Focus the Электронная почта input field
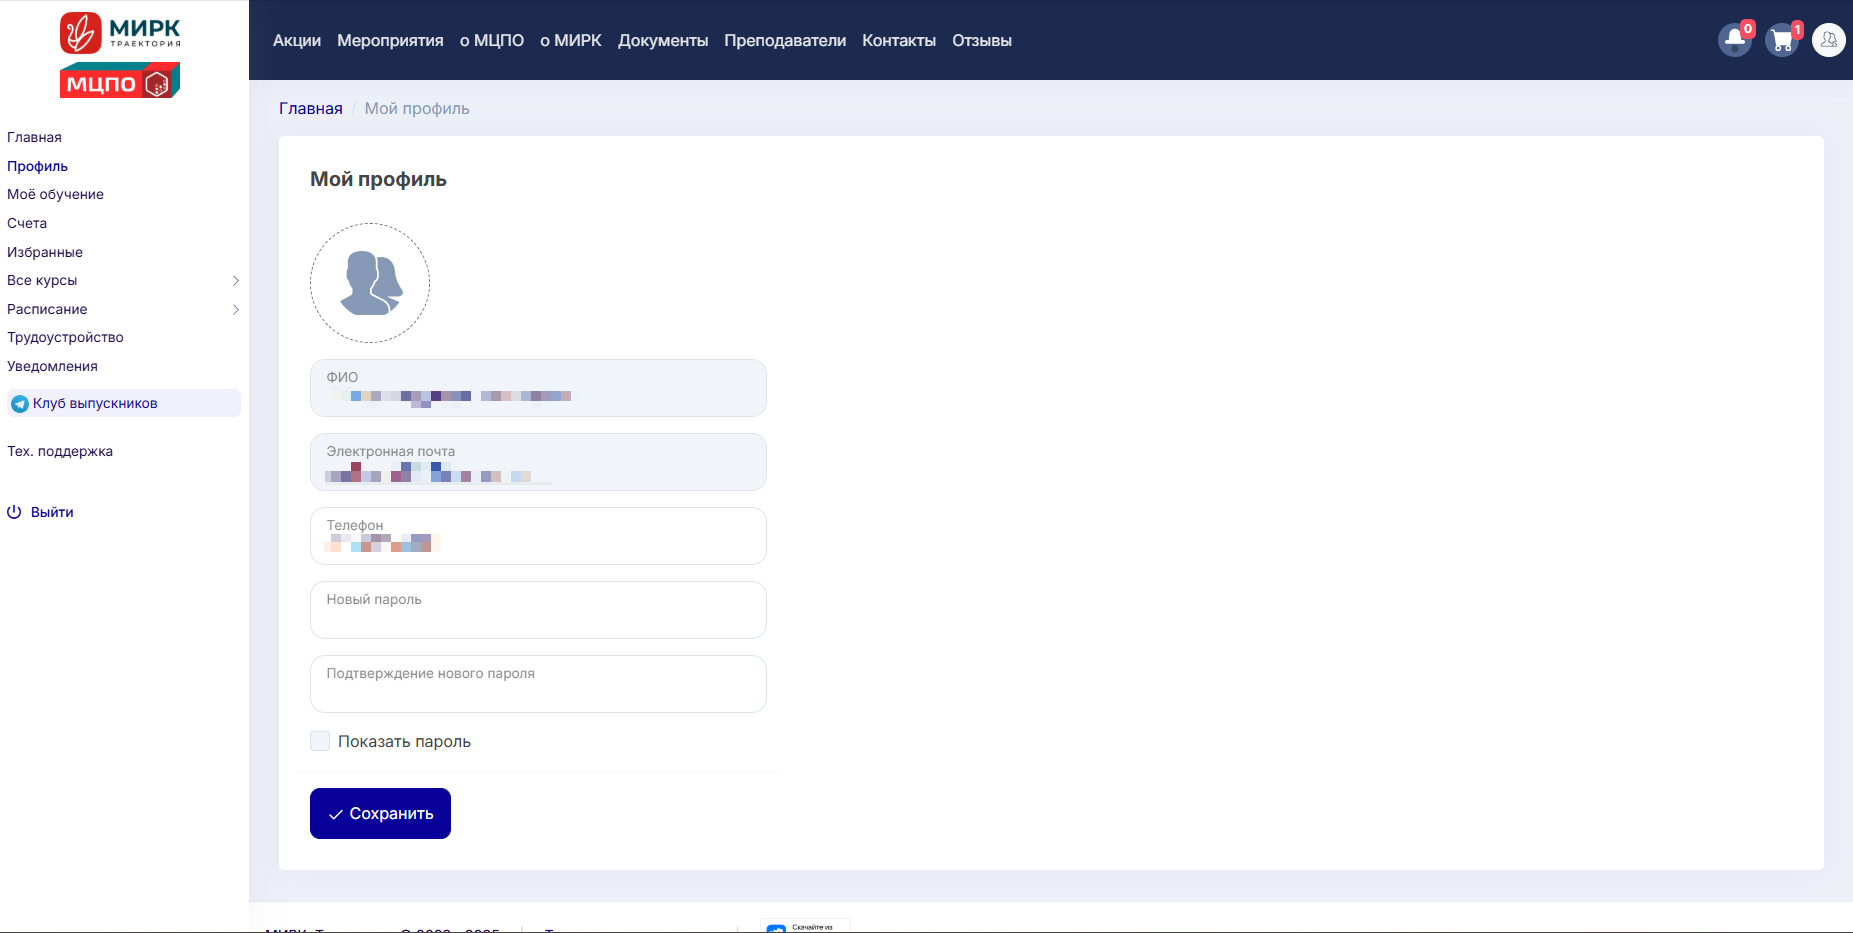The width and height of the screenshot is (1853, 933). point(538,462)
